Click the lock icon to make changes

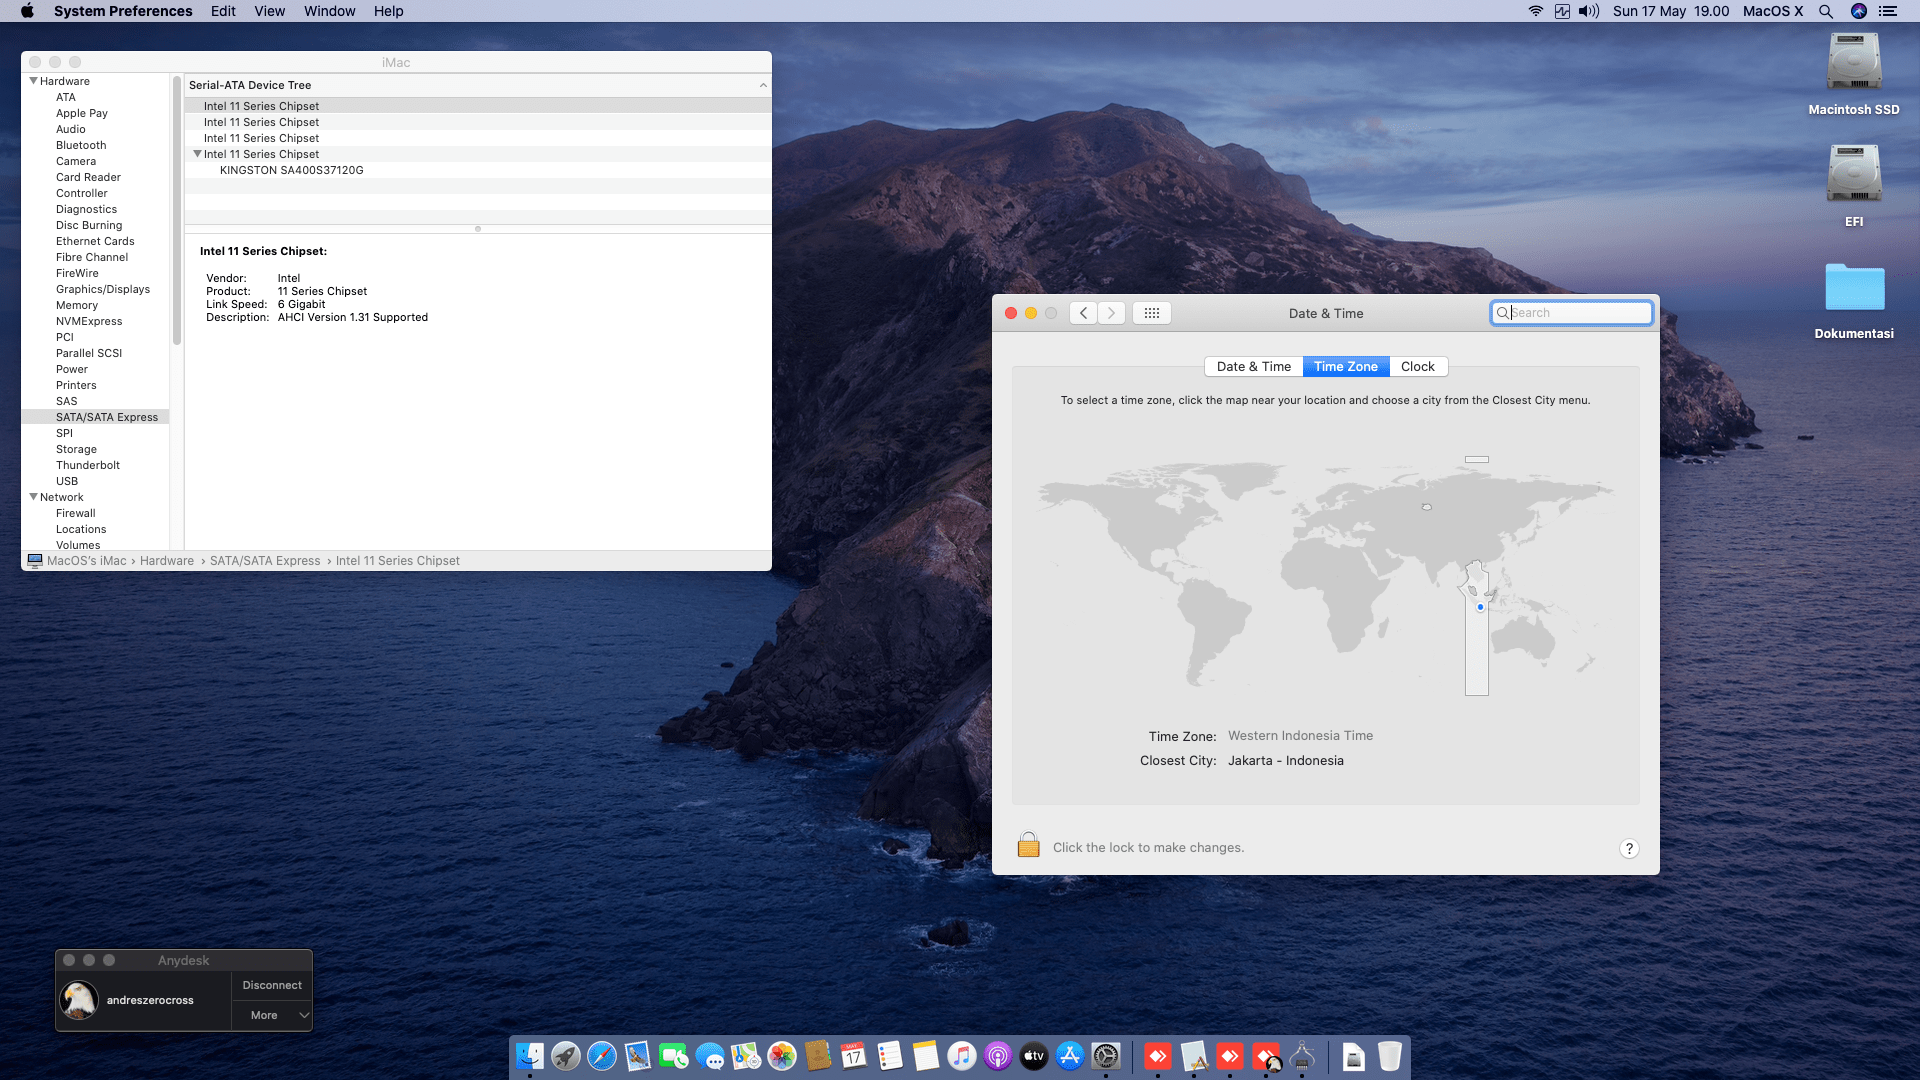pyautogui.click(x=1028, y=846)
